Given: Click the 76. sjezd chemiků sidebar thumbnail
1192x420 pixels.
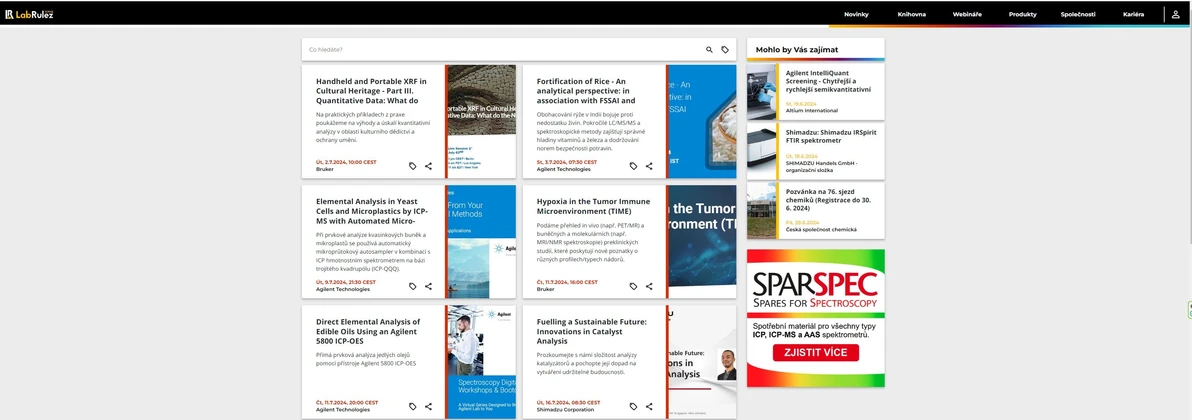Looking at the screenshot, I should click(x=762, y=210).
